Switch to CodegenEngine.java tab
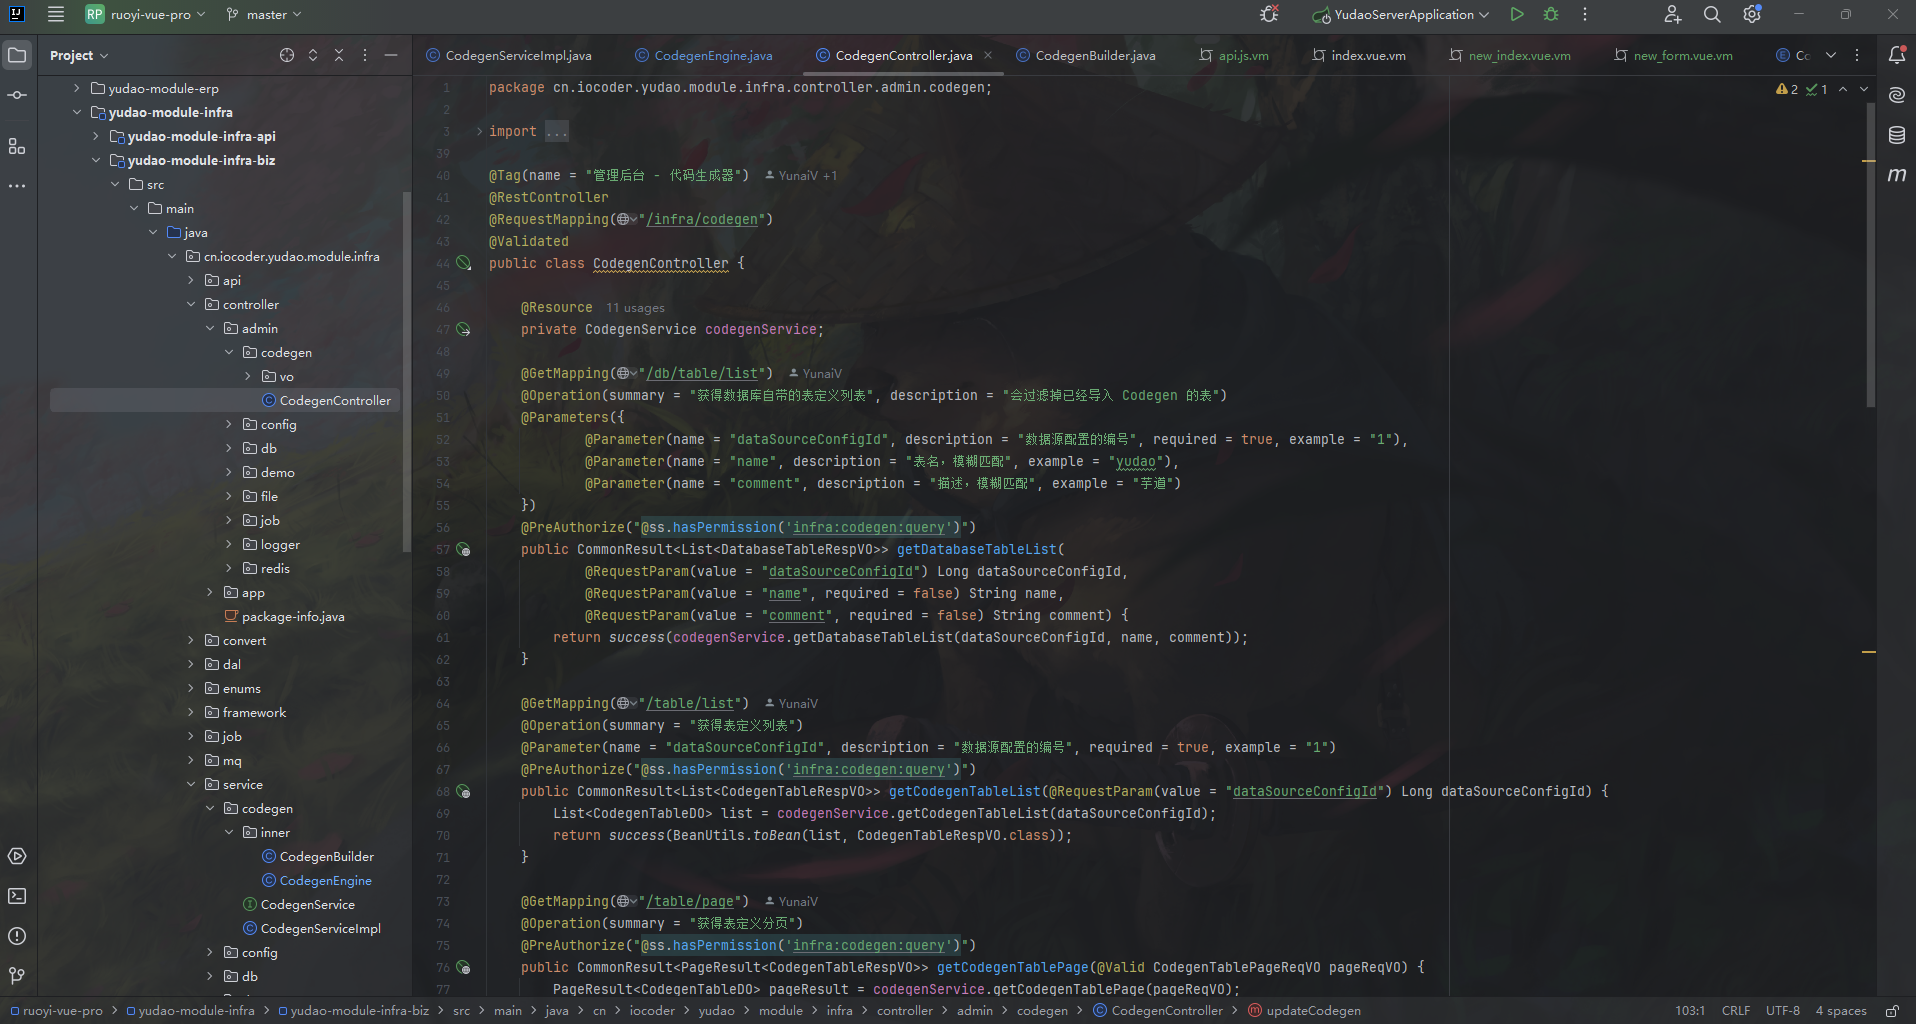The width and height of the screenshot is (1916, 1024). (712, 55)
